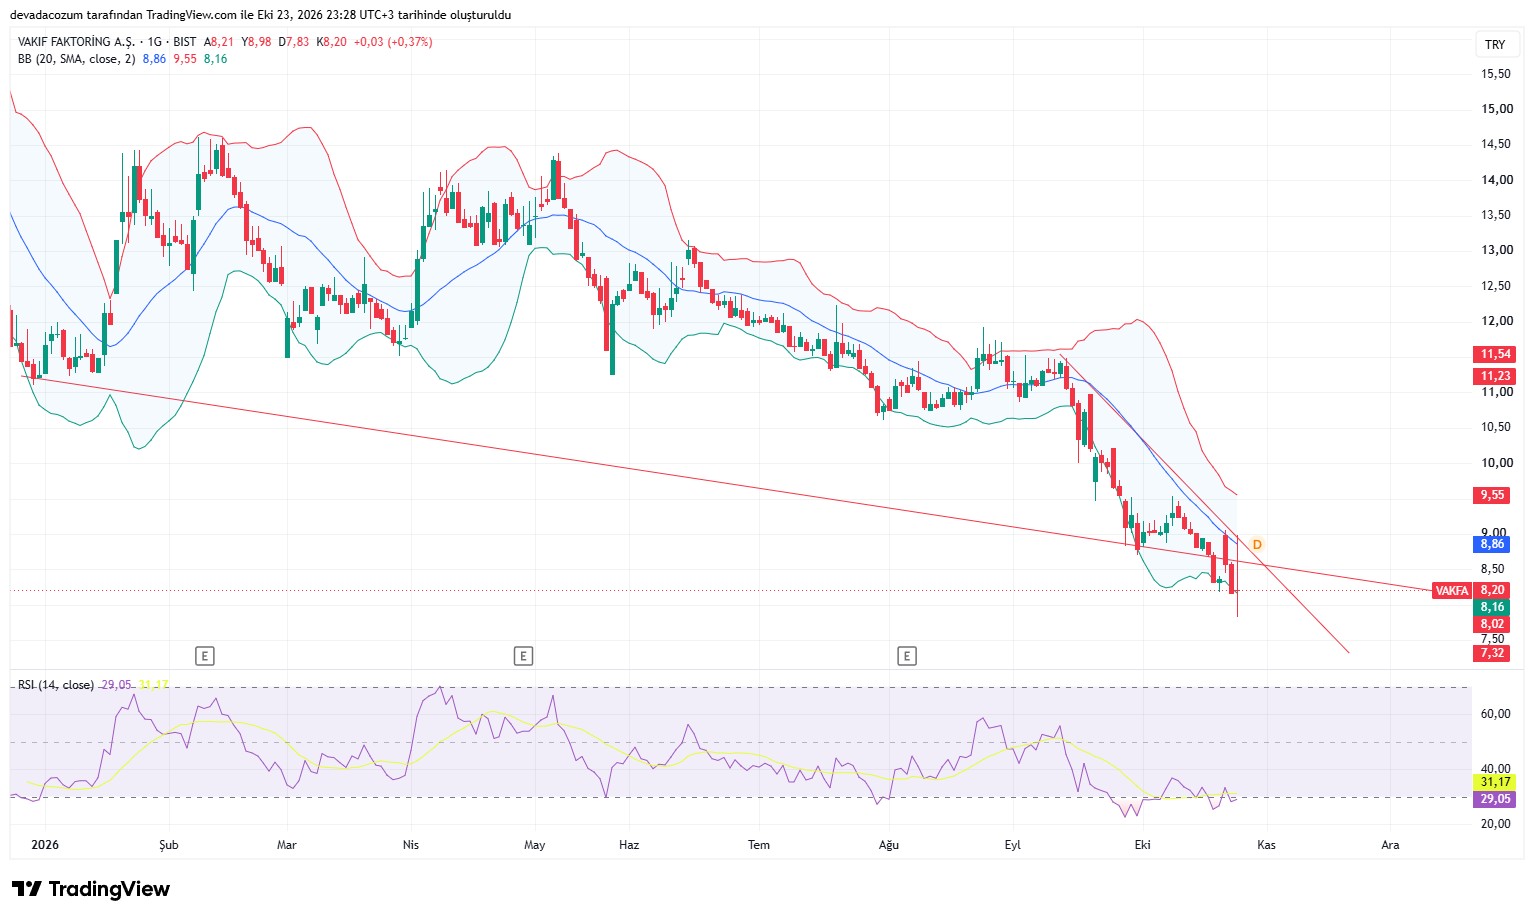
Task: Click the orange D dividend marker
Action: pyautogui.click(x=1257, y=545)
